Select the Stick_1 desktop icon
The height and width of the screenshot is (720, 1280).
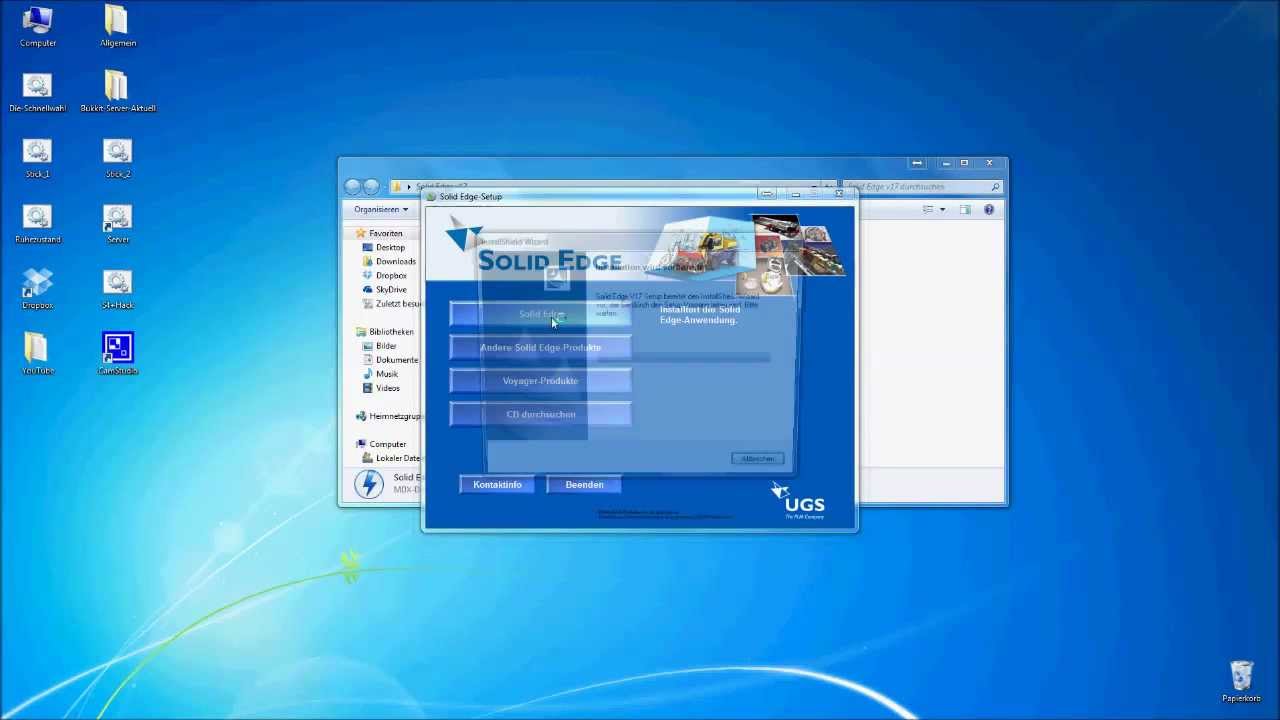click(x=38, y=157)
